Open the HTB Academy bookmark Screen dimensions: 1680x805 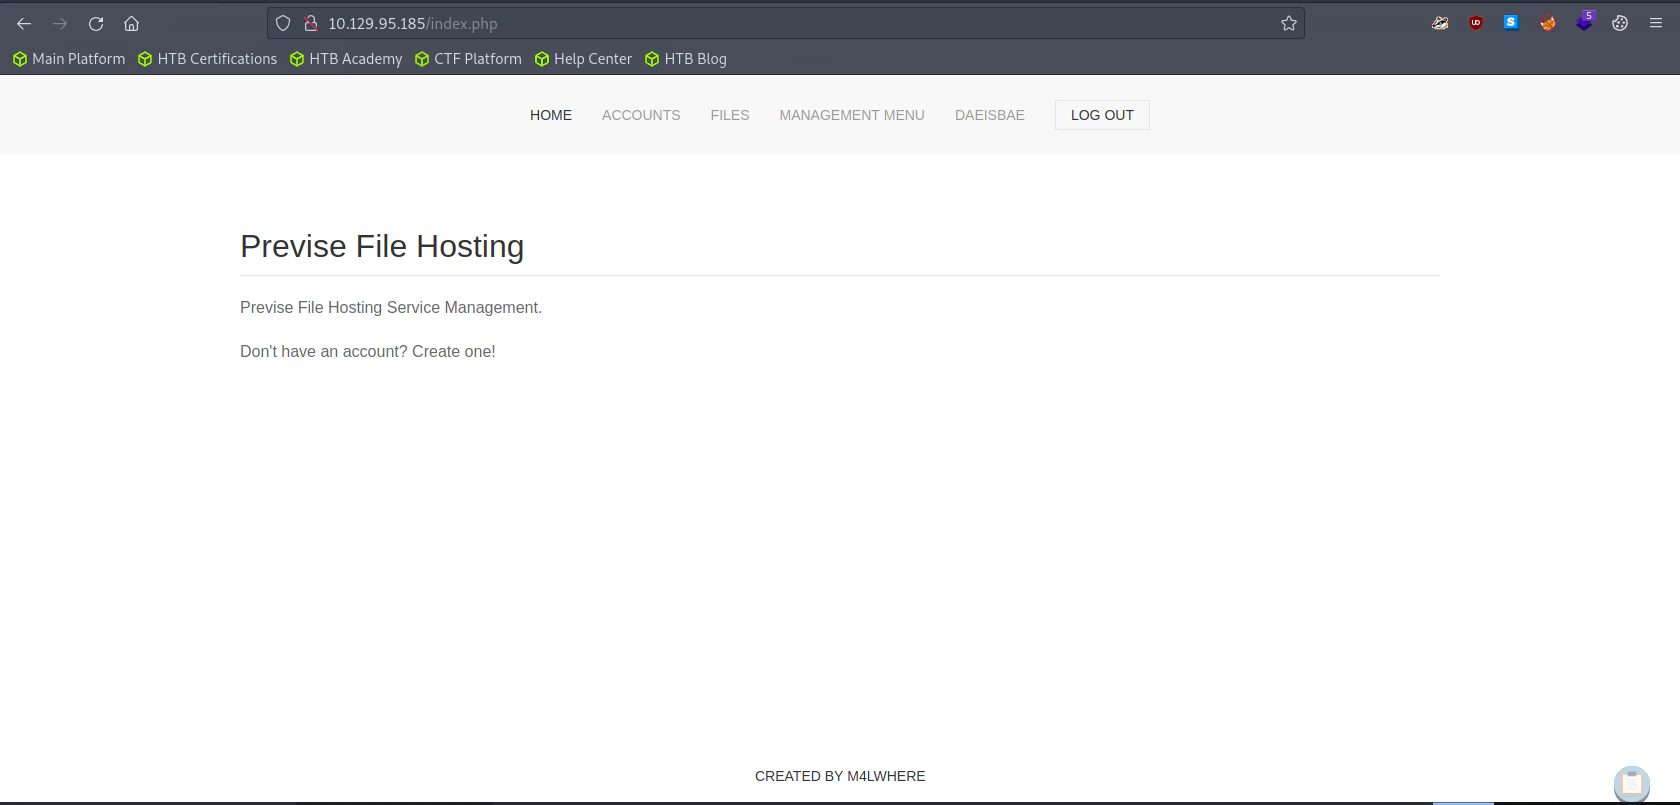(346, 59)
